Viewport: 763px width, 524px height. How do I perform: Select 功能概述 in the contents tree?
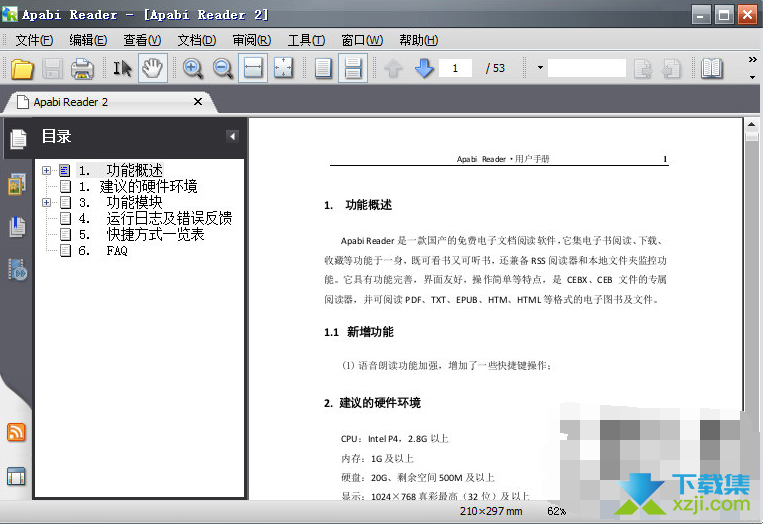121,170
